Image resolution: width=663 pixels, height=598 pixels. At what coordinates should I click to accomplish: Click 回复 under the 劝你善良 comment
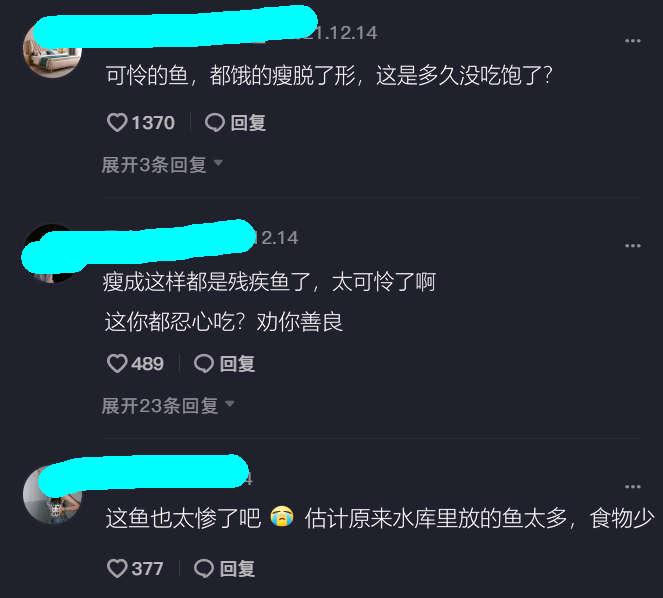point(237,364)
